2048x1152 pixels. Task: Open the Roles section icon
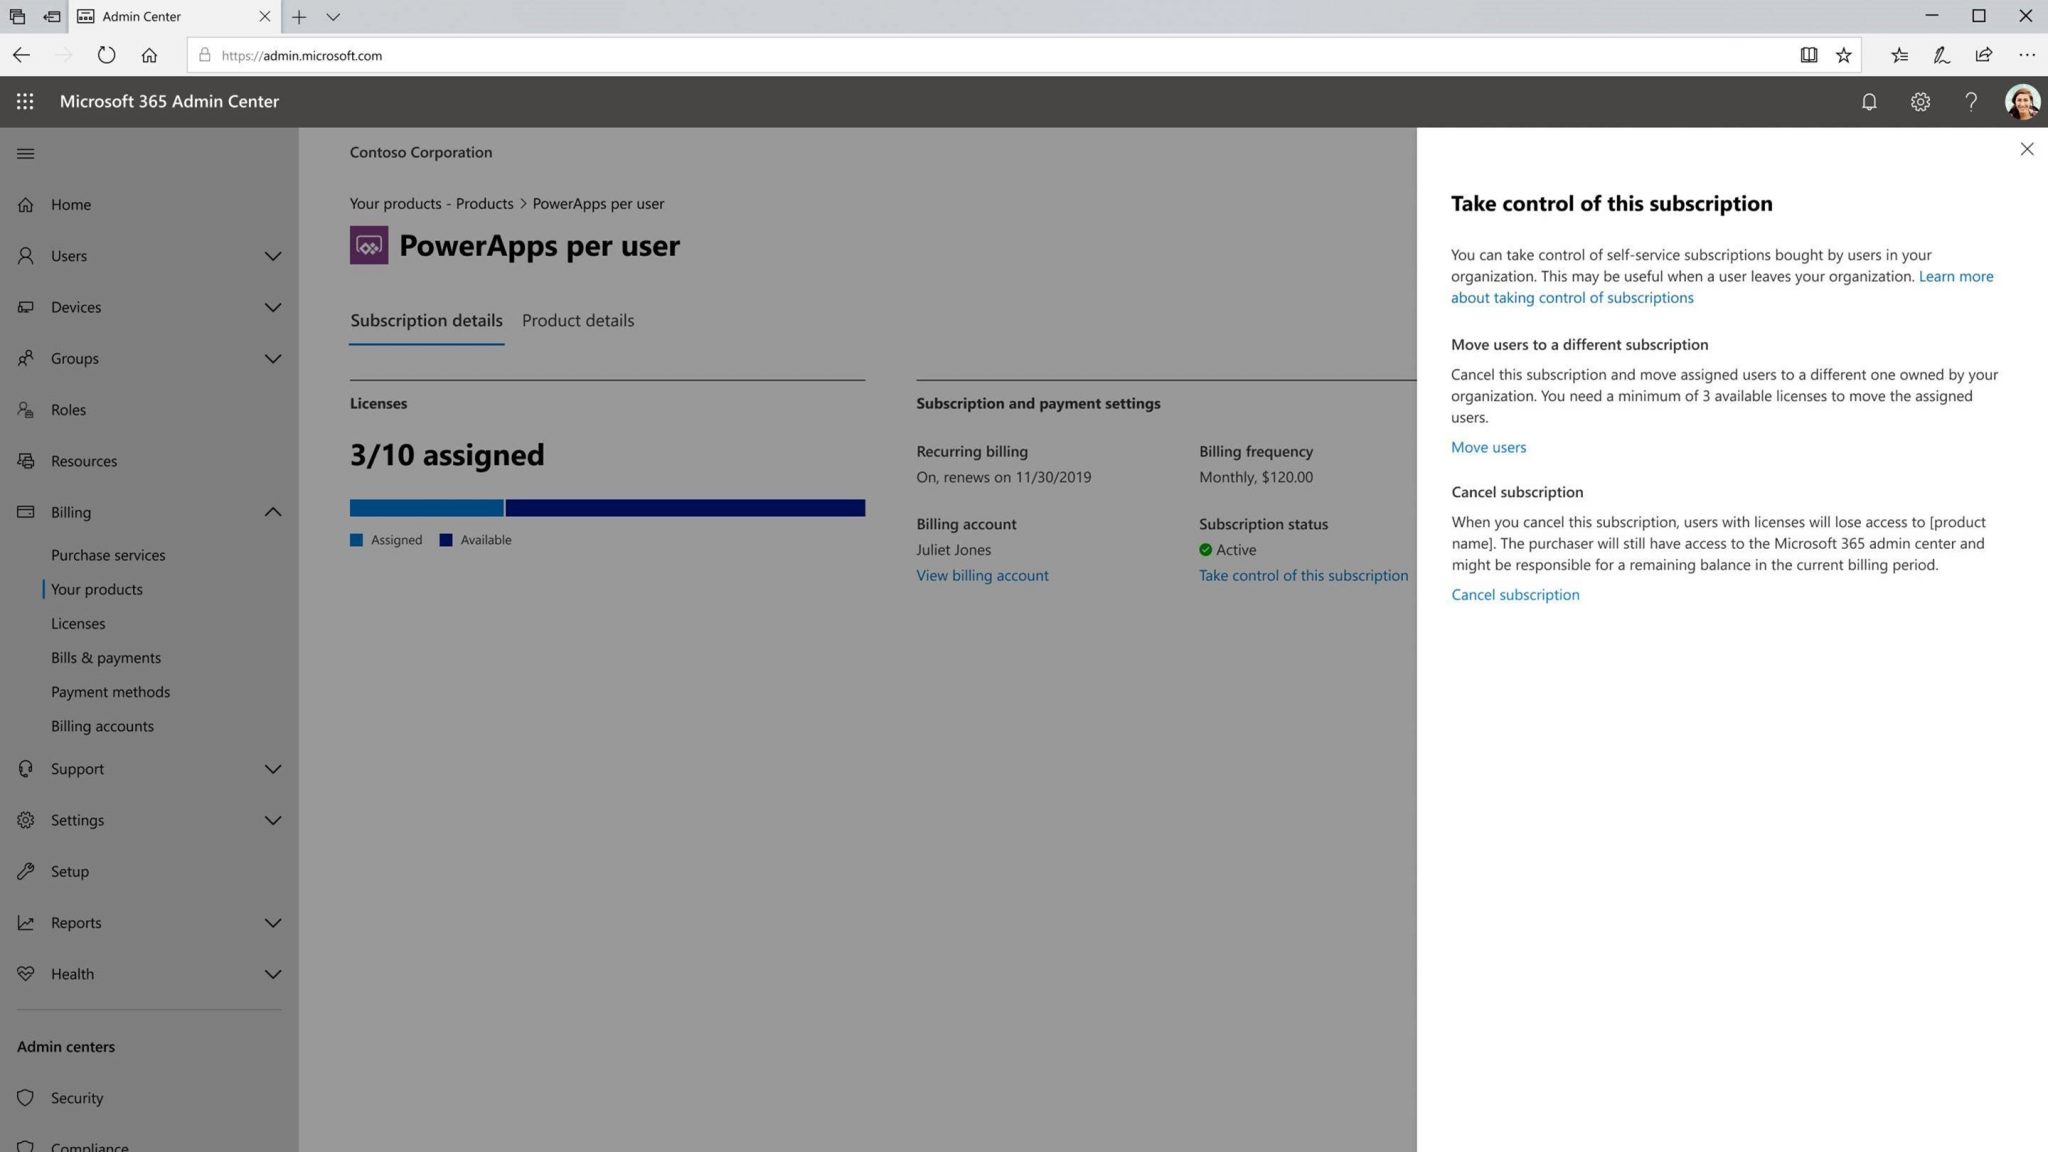pyautogui.click(x=25, y=409)
